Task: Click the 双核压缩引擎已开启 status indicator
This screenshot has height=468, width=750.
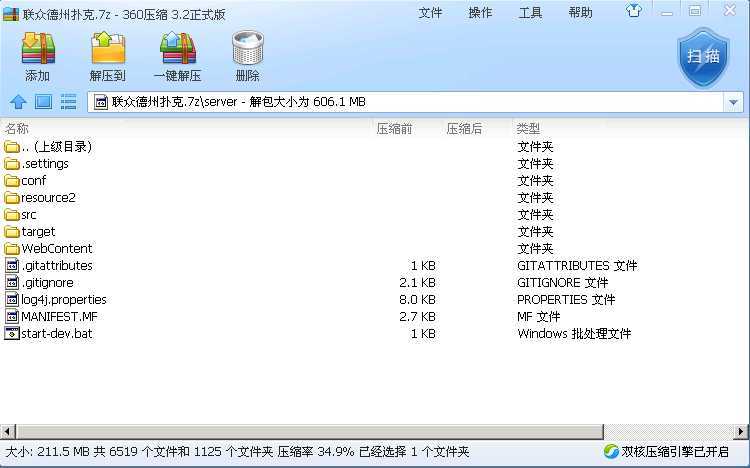Action: (x=667, y=452)
